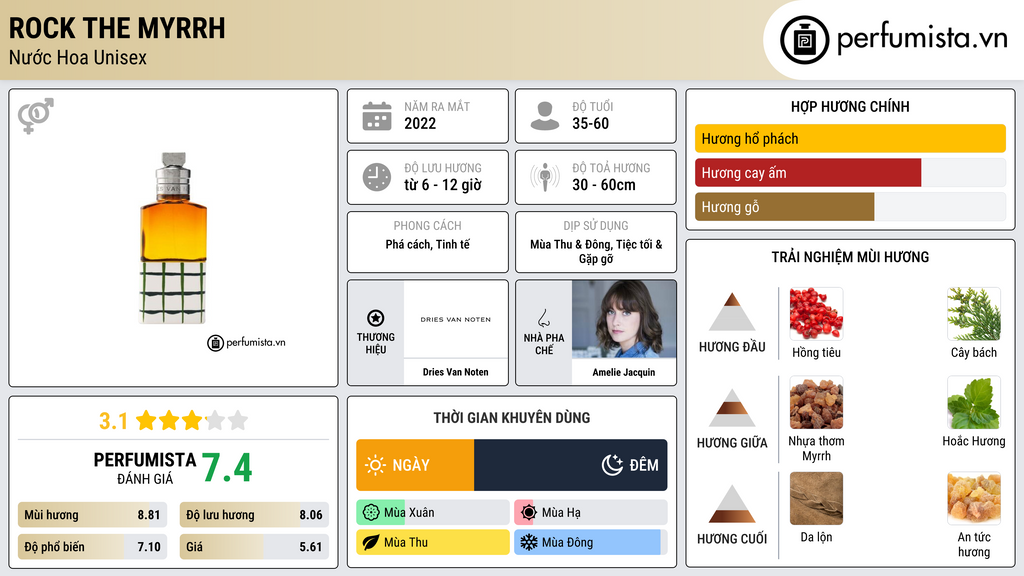Screen dimensions: 1024x576
Task: Click the 2022 release year value
Action: click(x=420, y=123)
